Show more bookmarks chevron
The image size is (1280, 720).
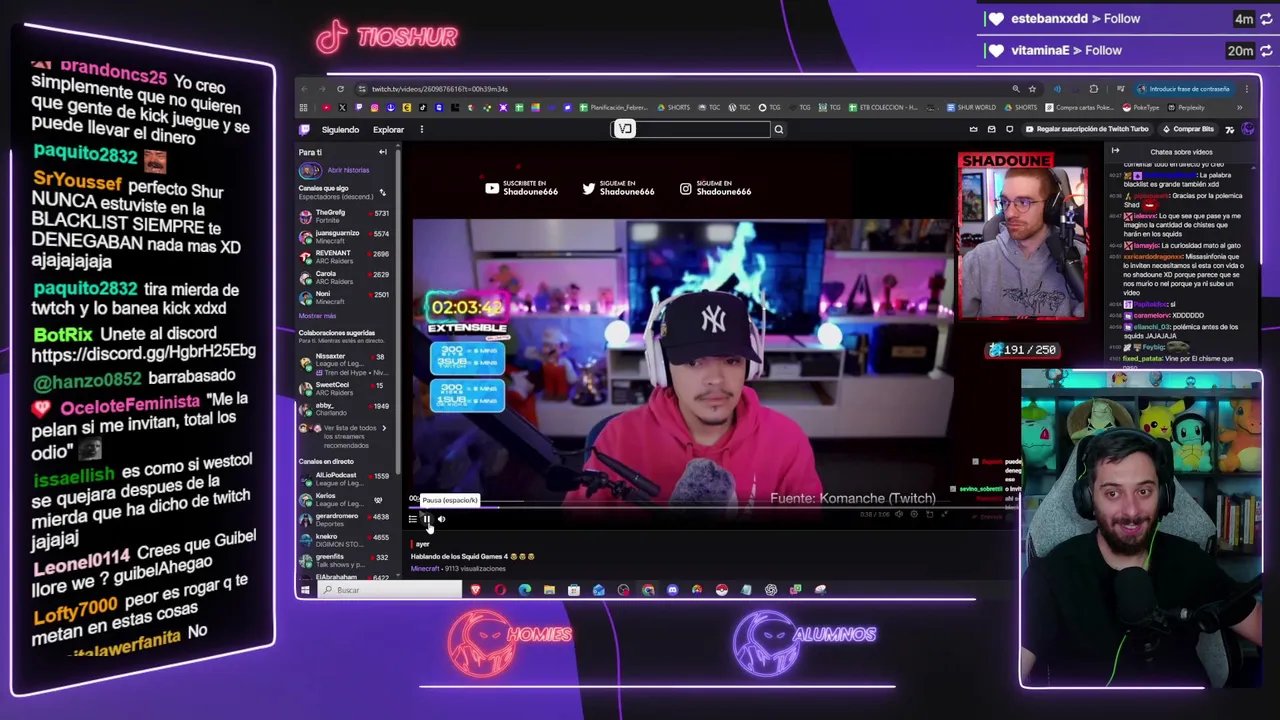coord(1239,107)
